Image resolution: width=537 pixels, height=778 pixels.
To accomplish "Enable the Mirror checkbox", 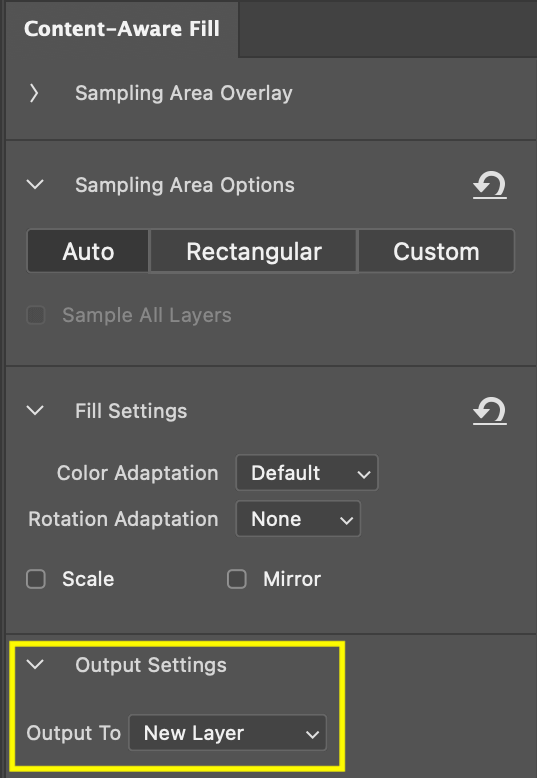I will (x=237, y=579).
